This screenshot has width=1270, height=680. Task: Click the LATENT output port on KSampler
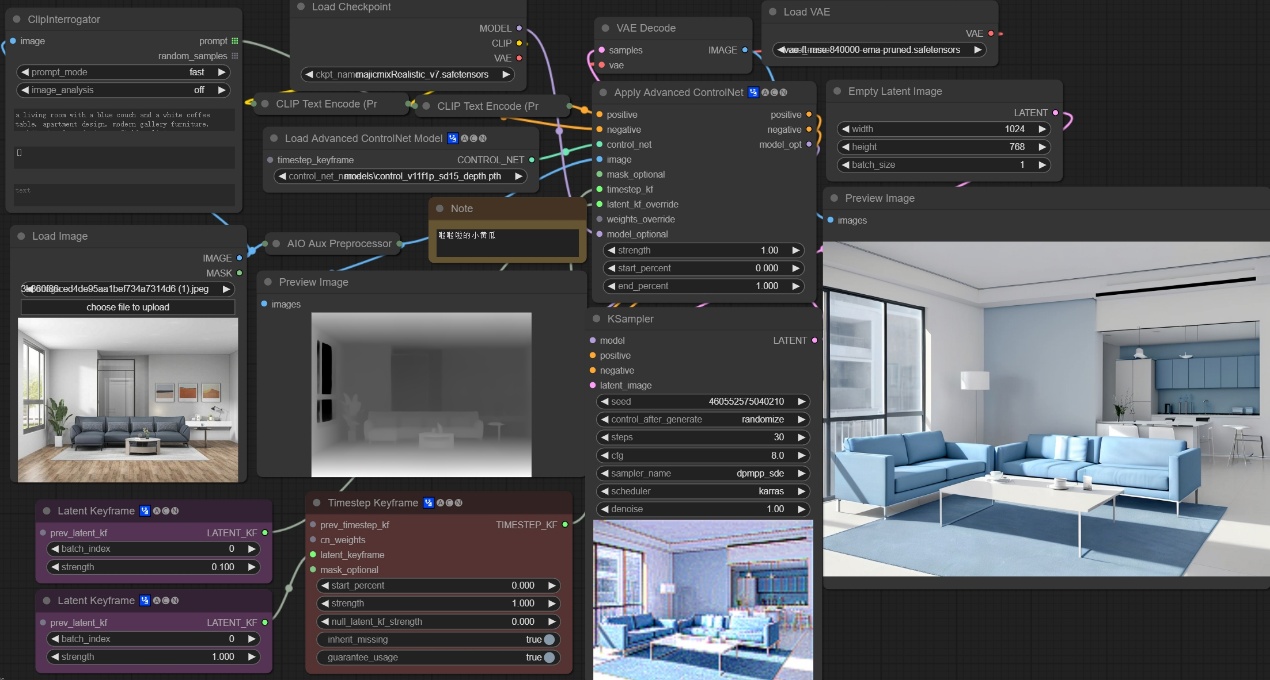click(x=814, y=341)
